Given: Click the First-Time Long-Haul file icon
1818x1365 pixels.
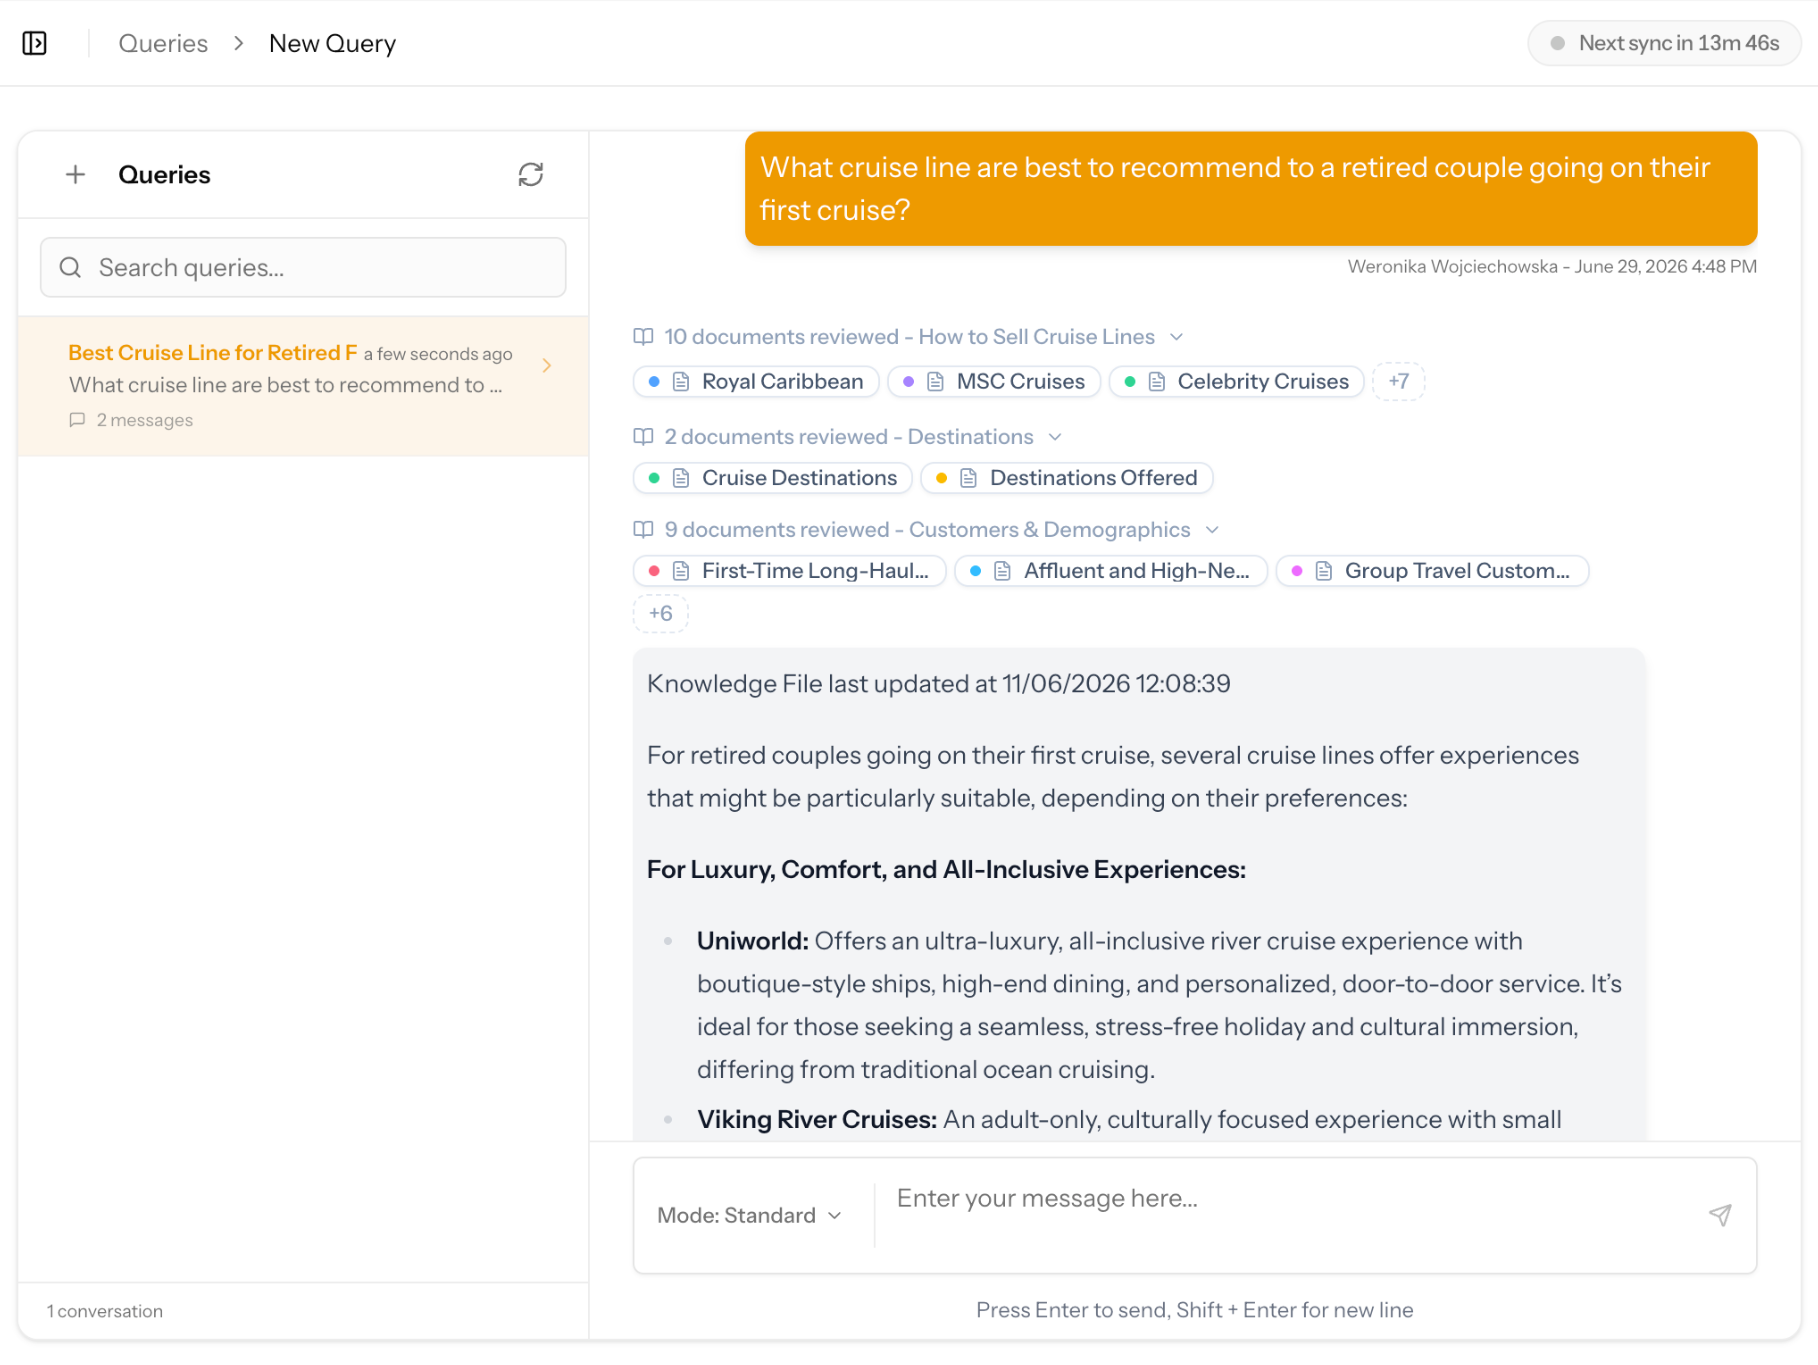Looking at the screenshot, I should [681, 571].
